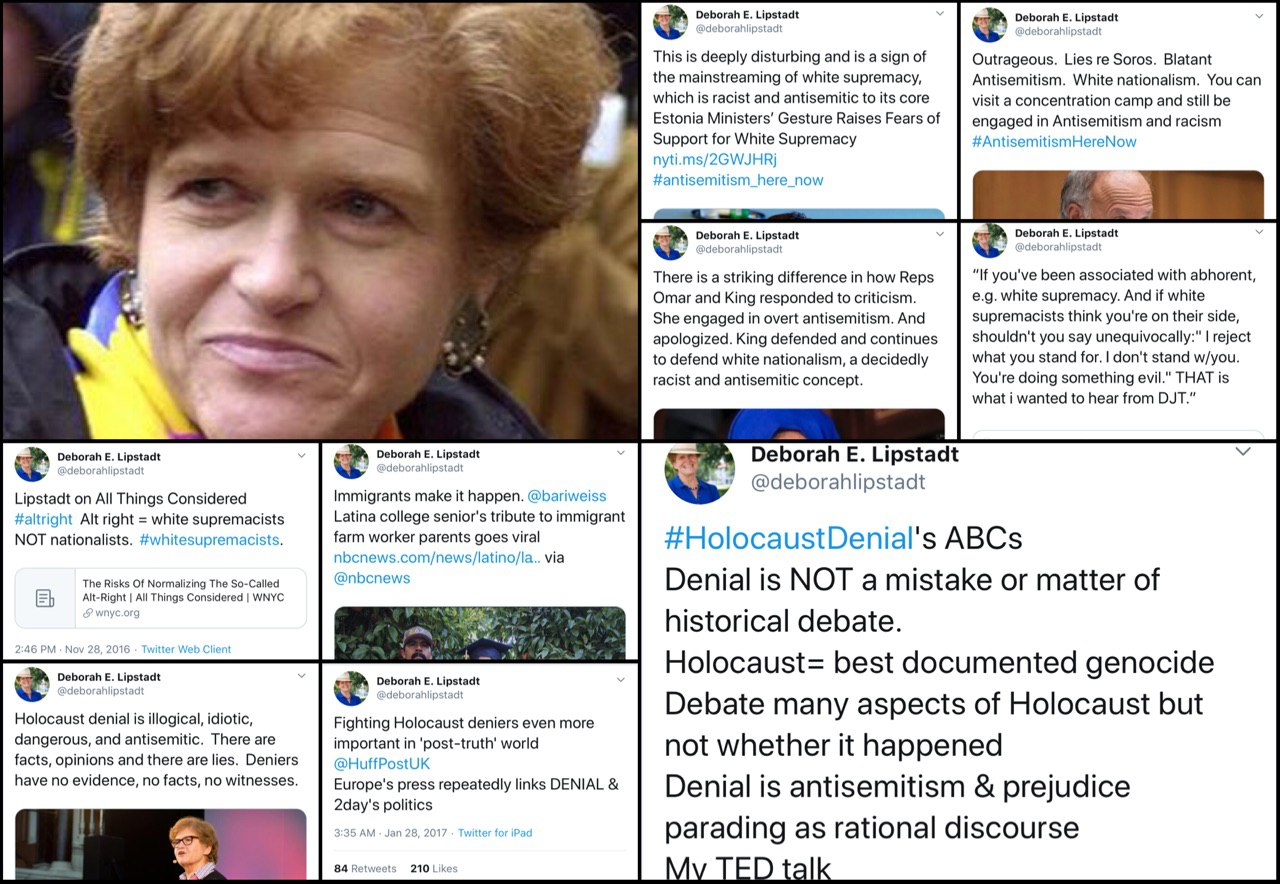Open the nyti.ms/2GWJHRj link
The image size is (1280, 884).
715,159
